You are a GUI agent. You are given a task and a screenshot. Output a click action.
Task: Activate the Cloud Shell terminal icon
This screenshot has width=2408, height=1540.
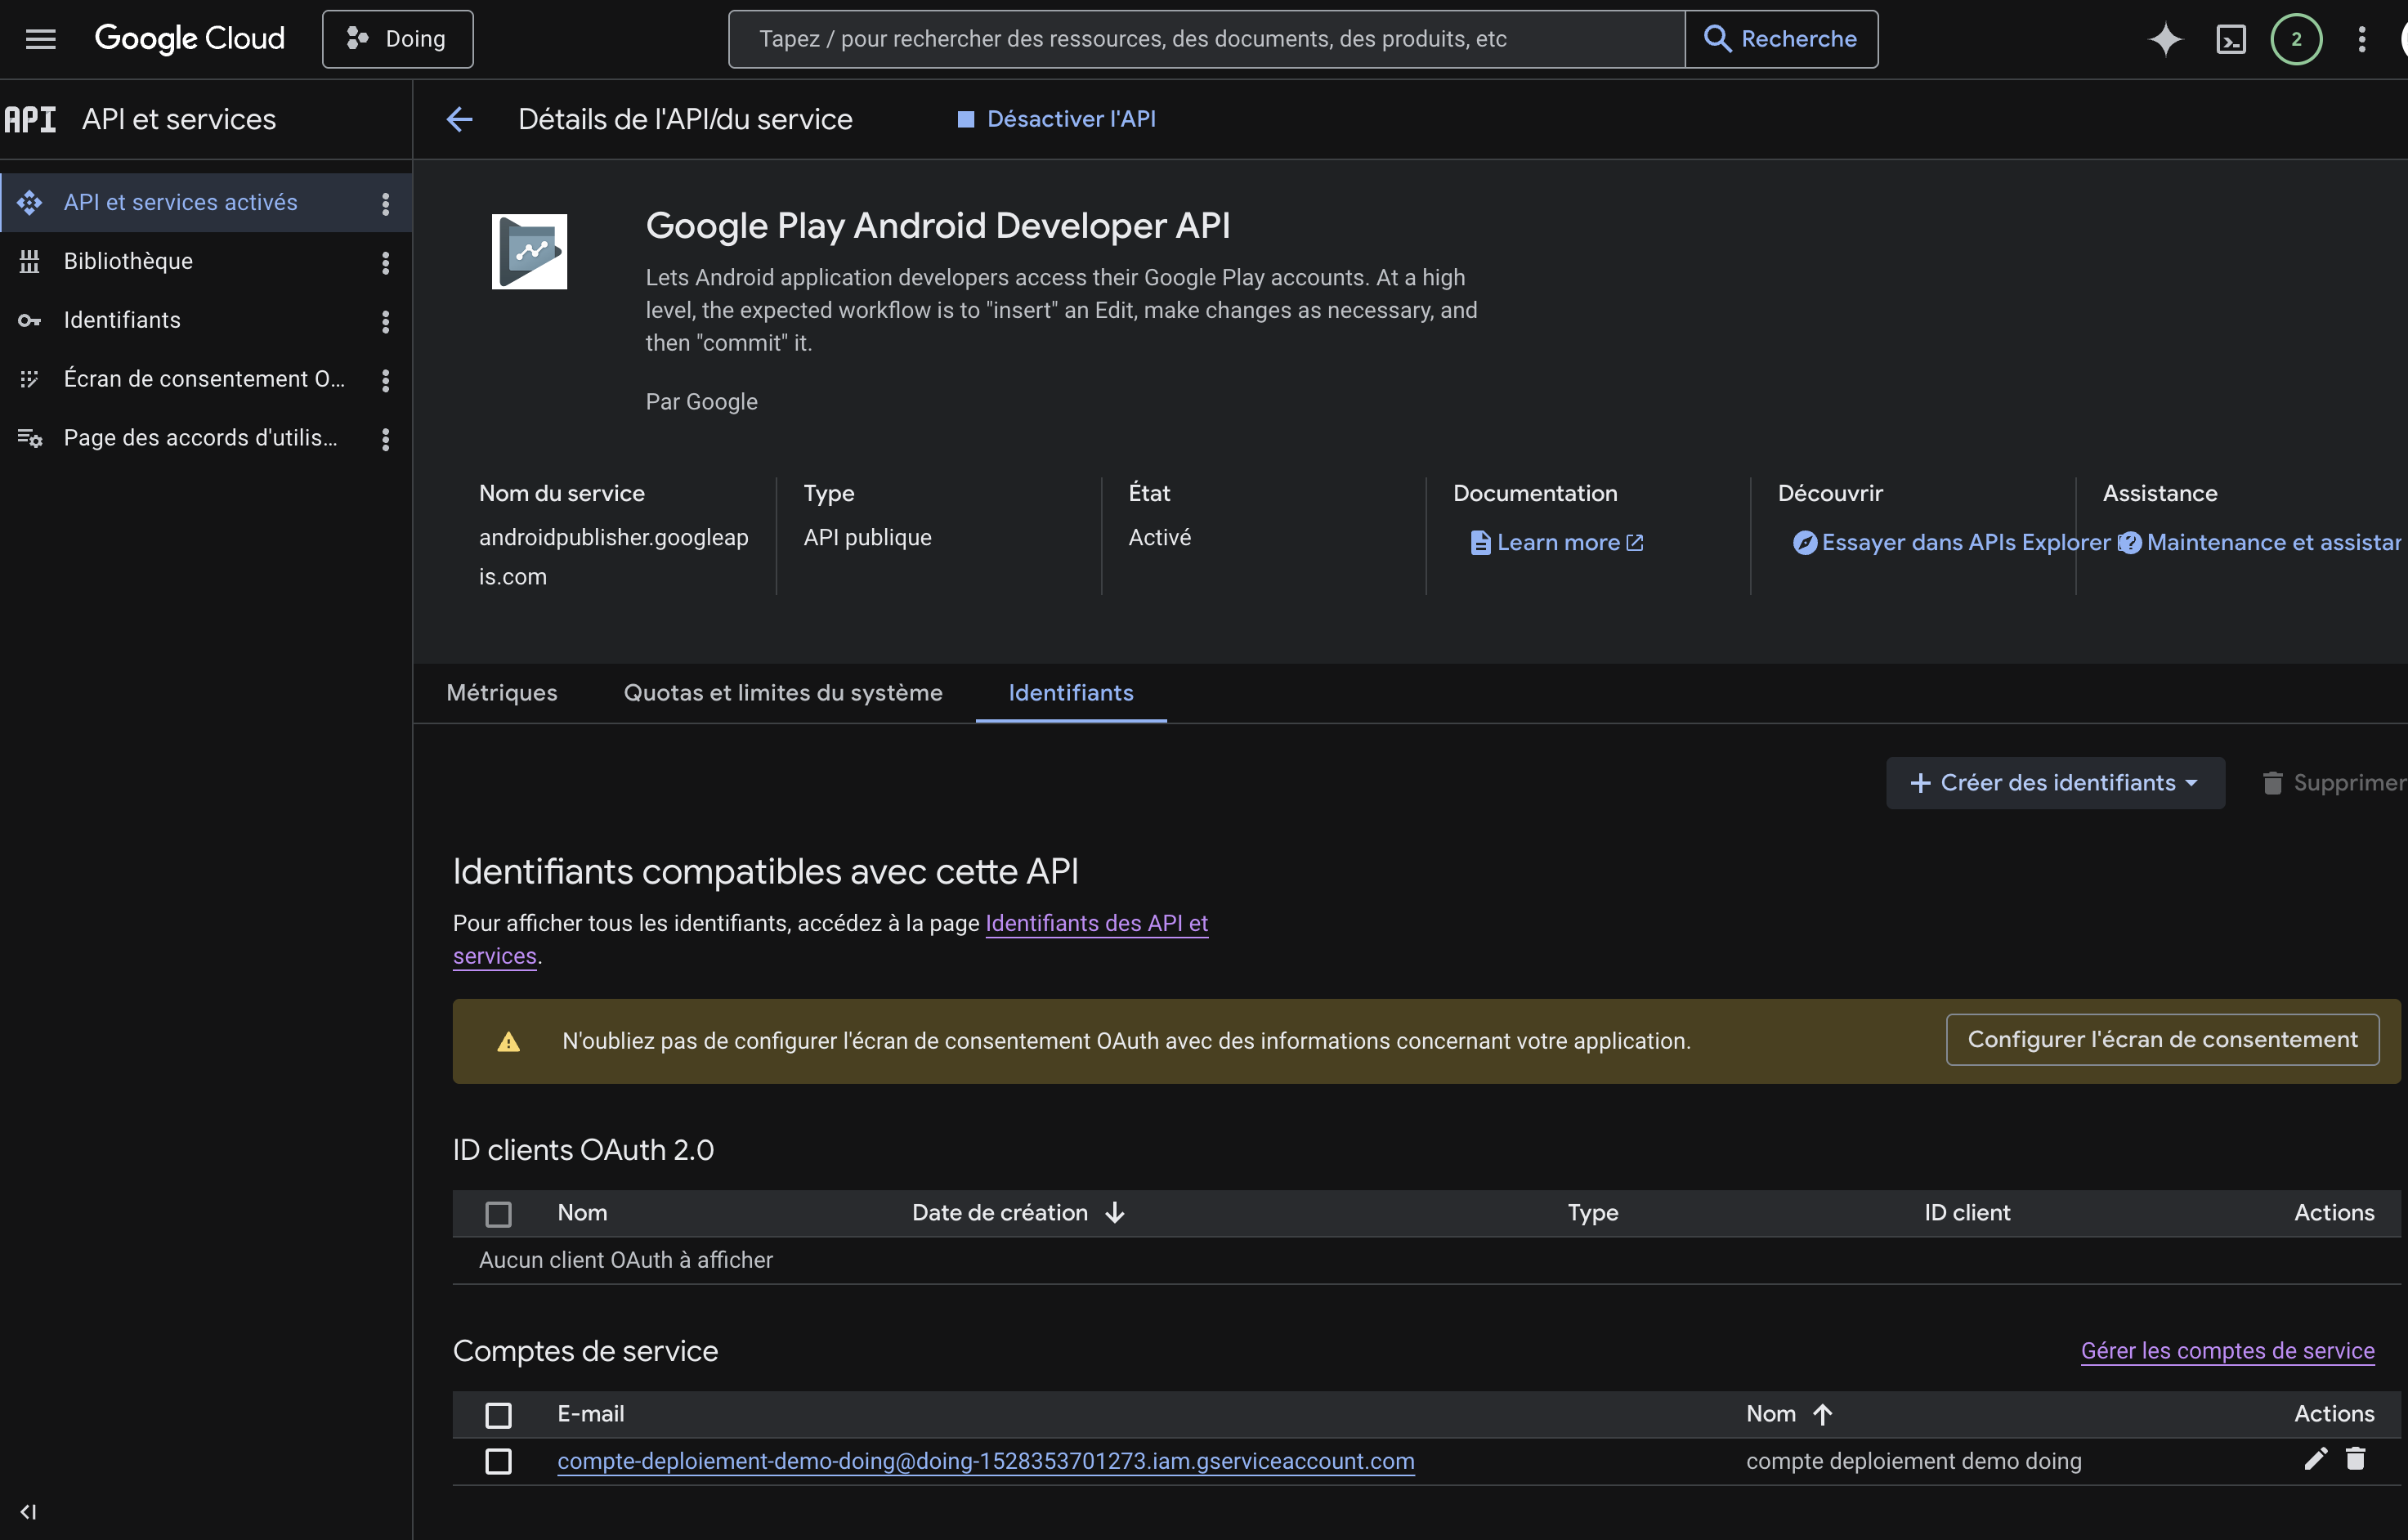[x=2231, y=39]
